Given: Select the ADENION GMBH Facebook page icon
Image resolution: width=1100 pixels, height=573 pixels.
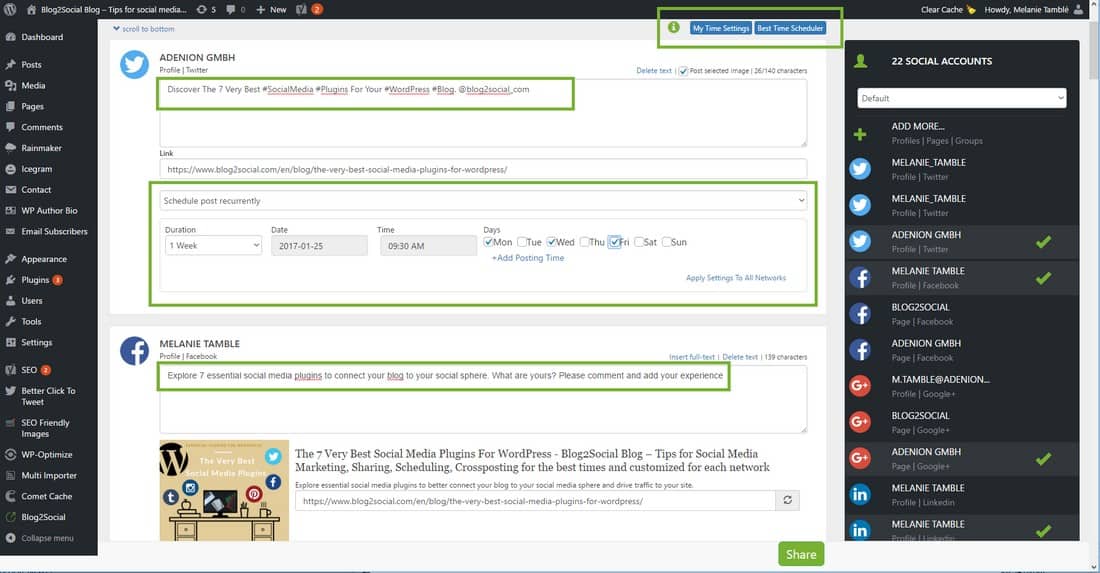Looking at the screenshot, I should pos(860,350).
